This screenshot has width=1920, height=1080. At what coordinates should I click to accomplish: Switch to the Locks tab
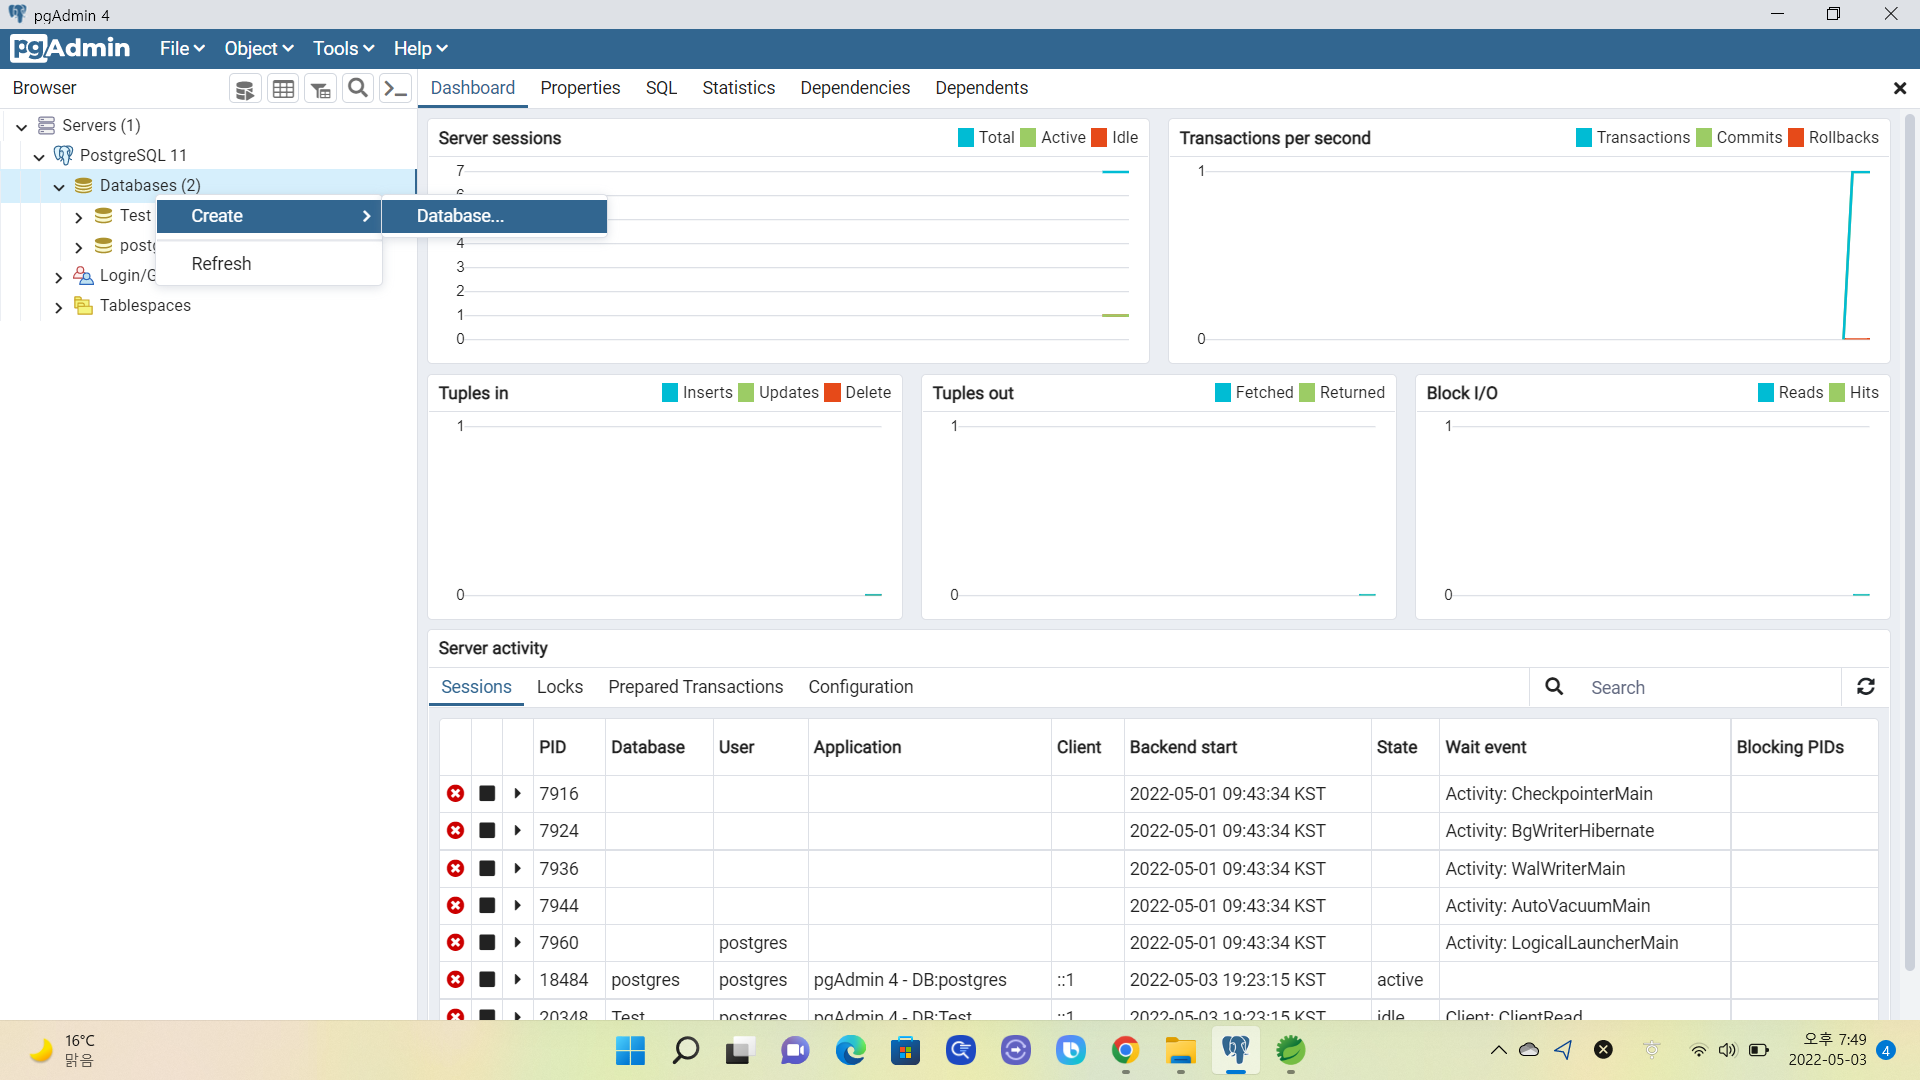point(559,687)
